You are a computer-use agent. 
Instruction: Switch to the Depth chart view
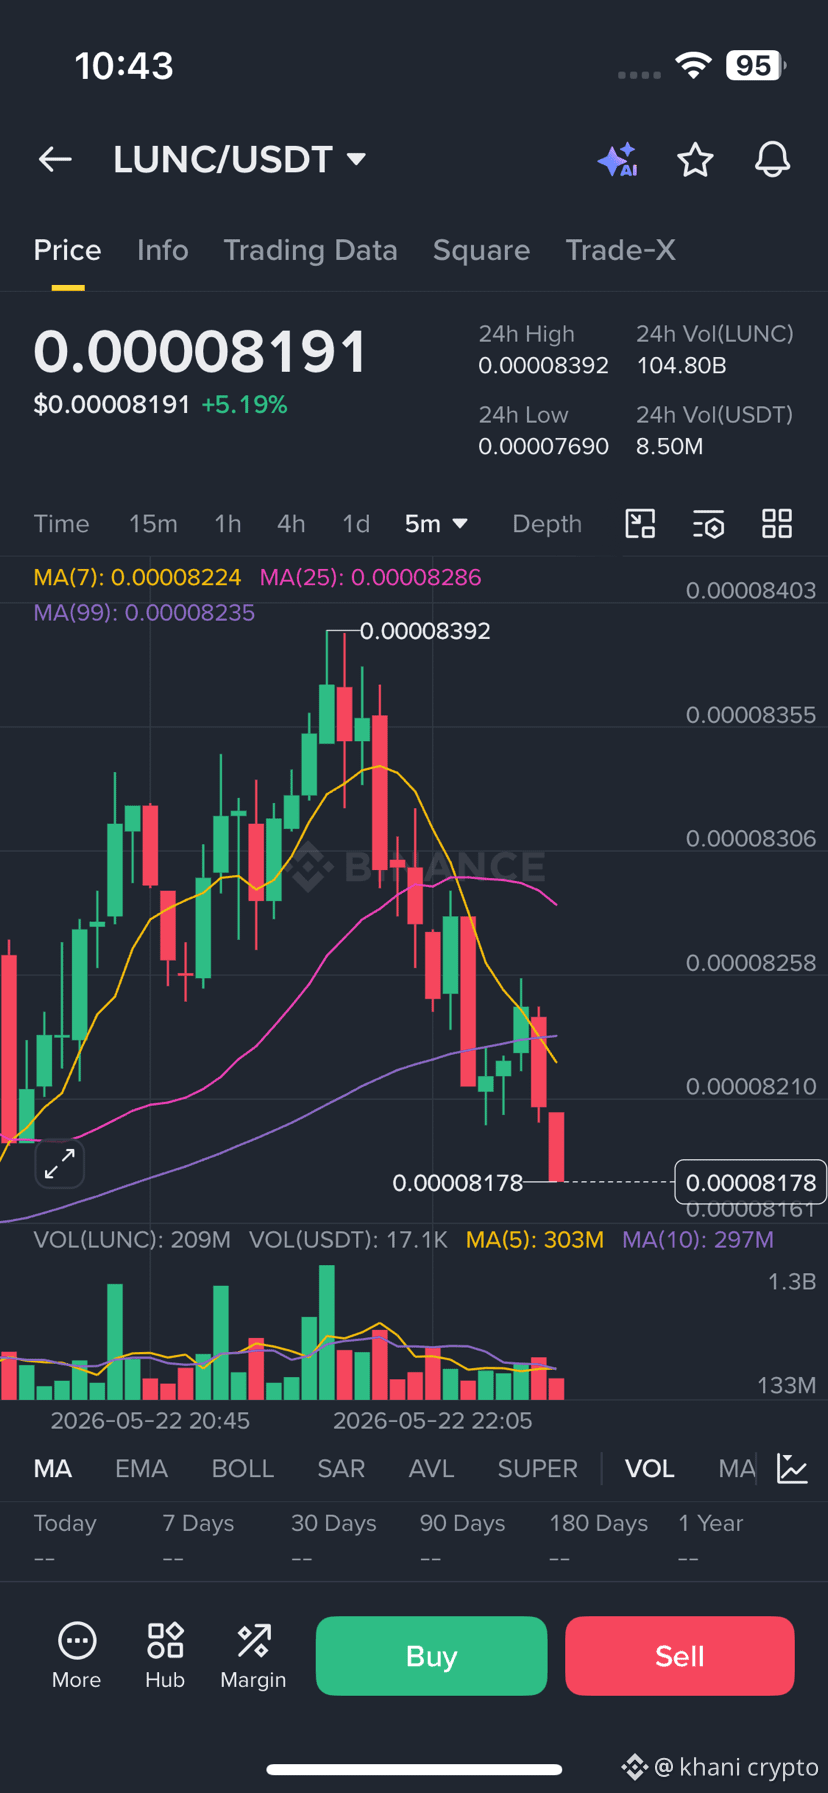(547, 523)
